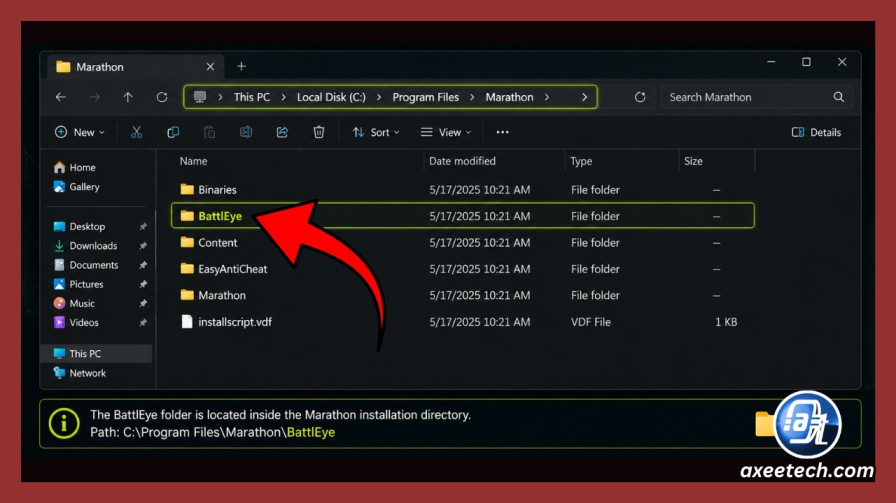The width and height of the screenshot is (896, 503).
Task: Click This PC in the breadcrumb
Action: pyautogui.click(x=251, y=97)
